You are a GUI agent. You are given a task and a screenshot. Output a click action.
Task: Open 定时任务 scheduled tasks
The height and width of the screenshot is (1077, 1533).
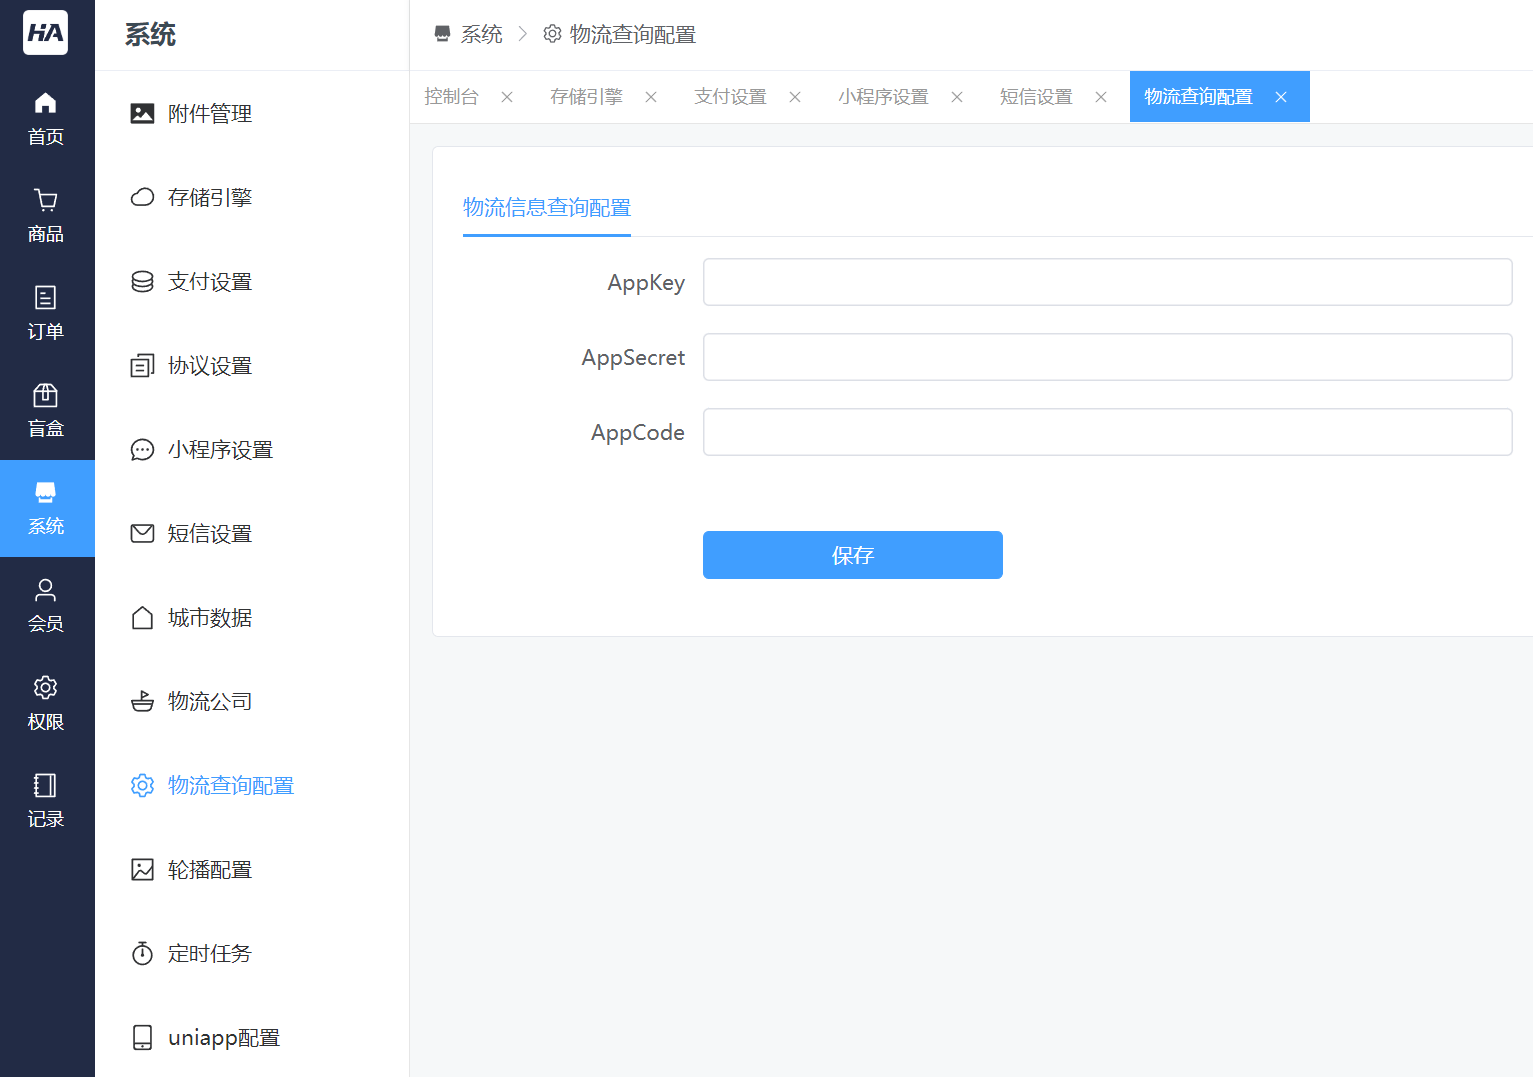coord(210,953)
